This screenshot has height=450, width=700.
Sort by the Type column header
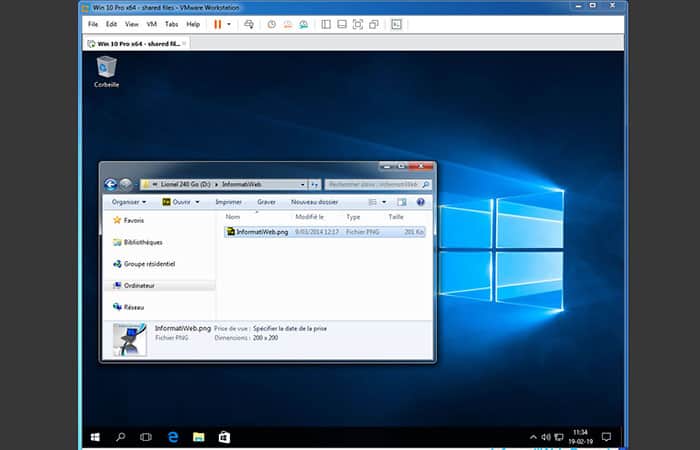[x=353, y=217]
